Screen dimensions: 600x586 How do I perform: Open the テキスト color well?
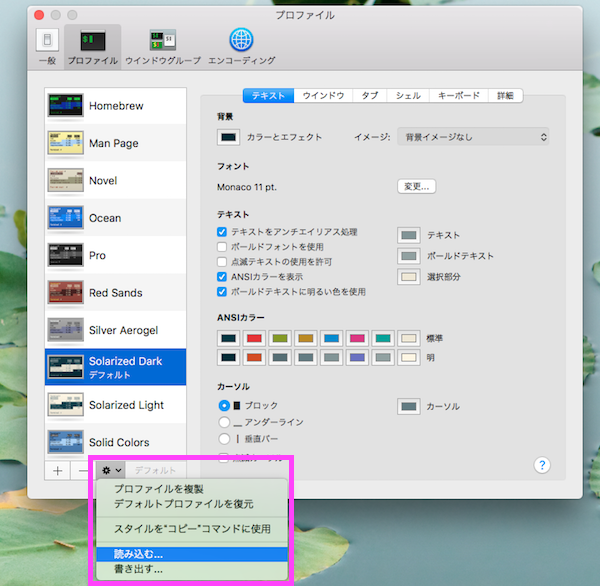[x=409, y=235]
